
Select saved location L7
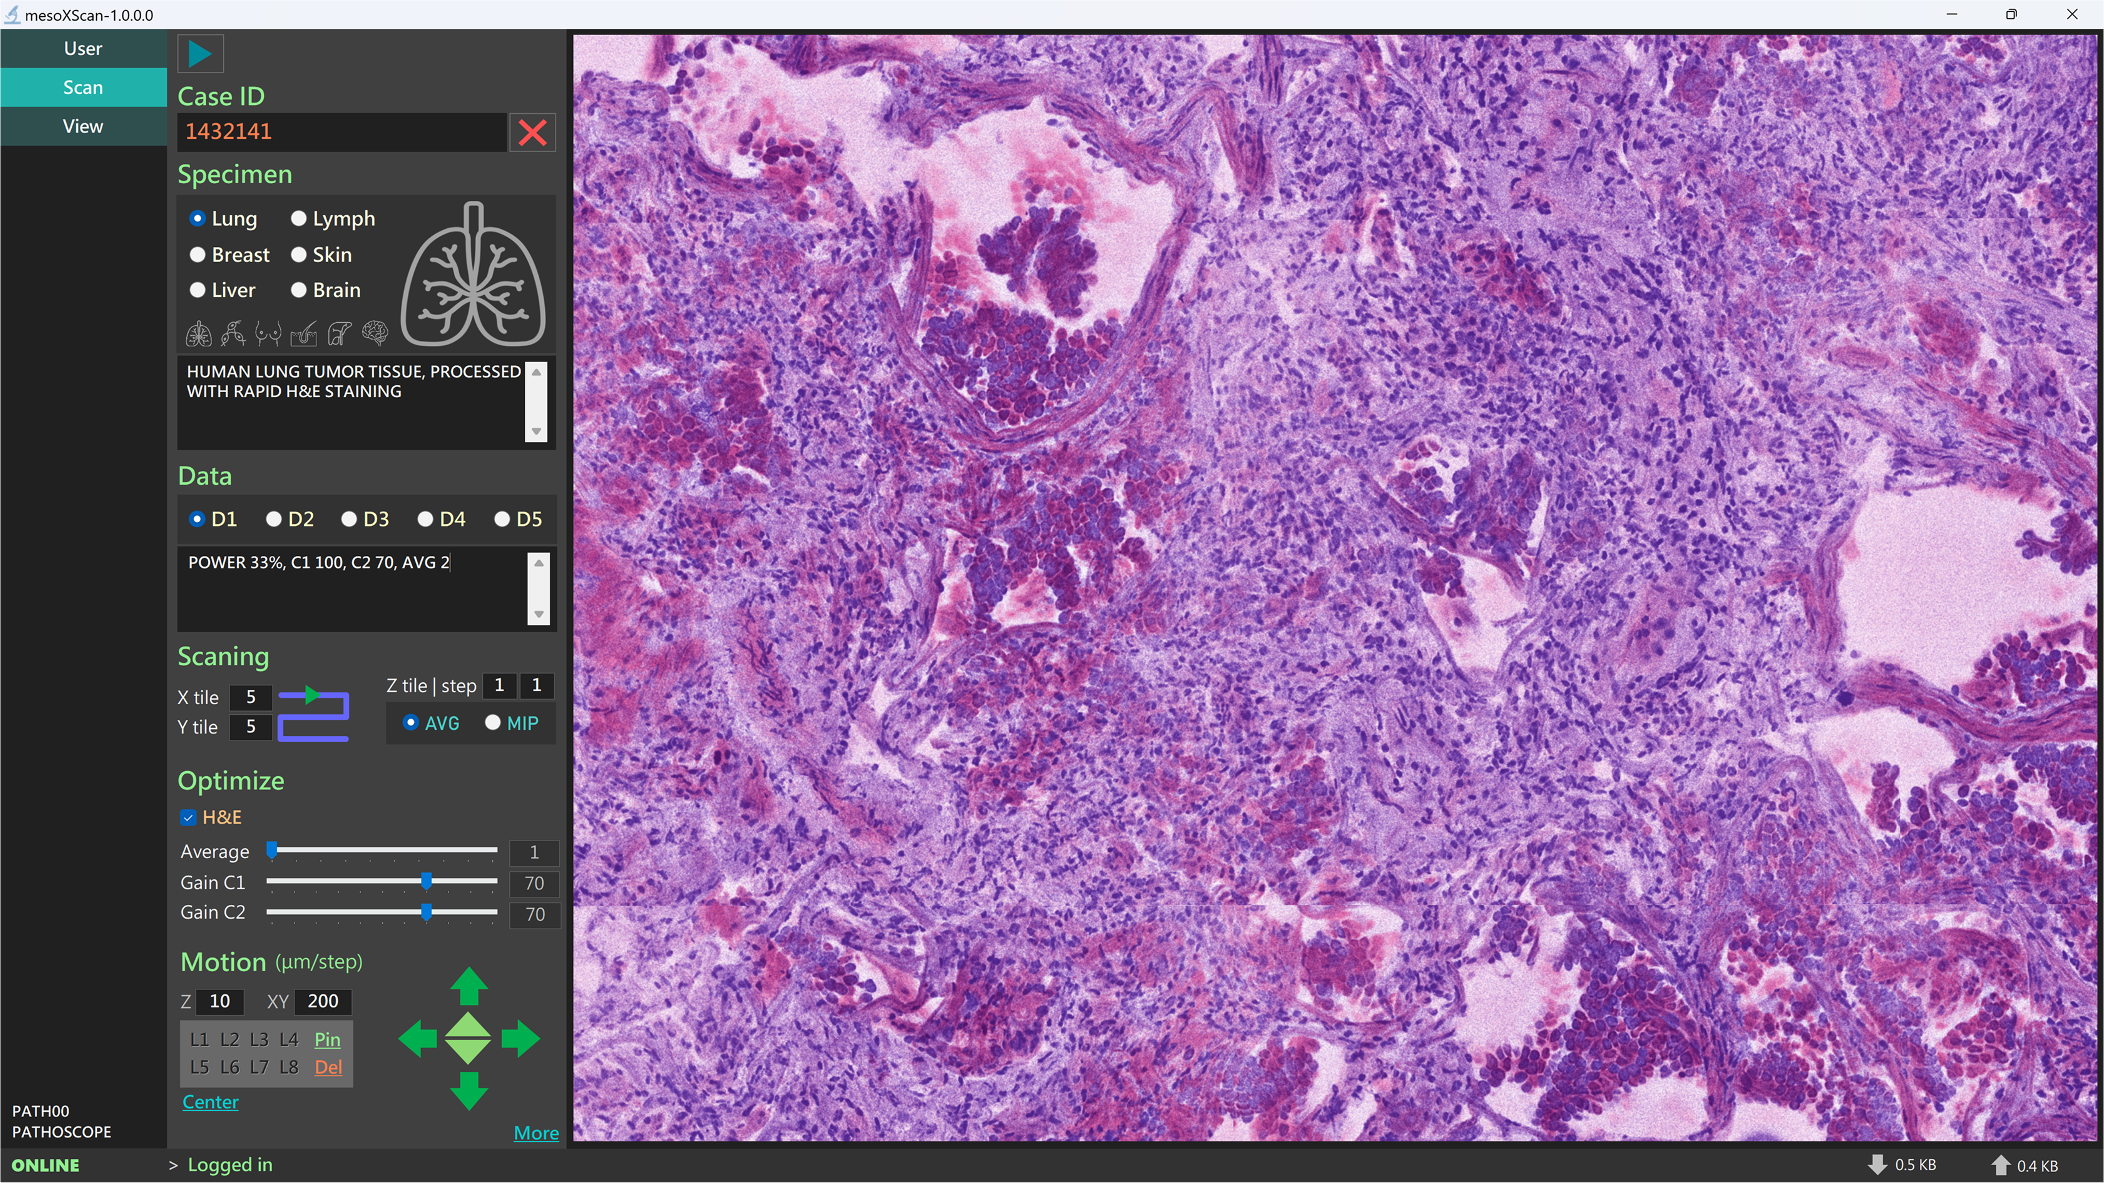(x=259, y=1067)
